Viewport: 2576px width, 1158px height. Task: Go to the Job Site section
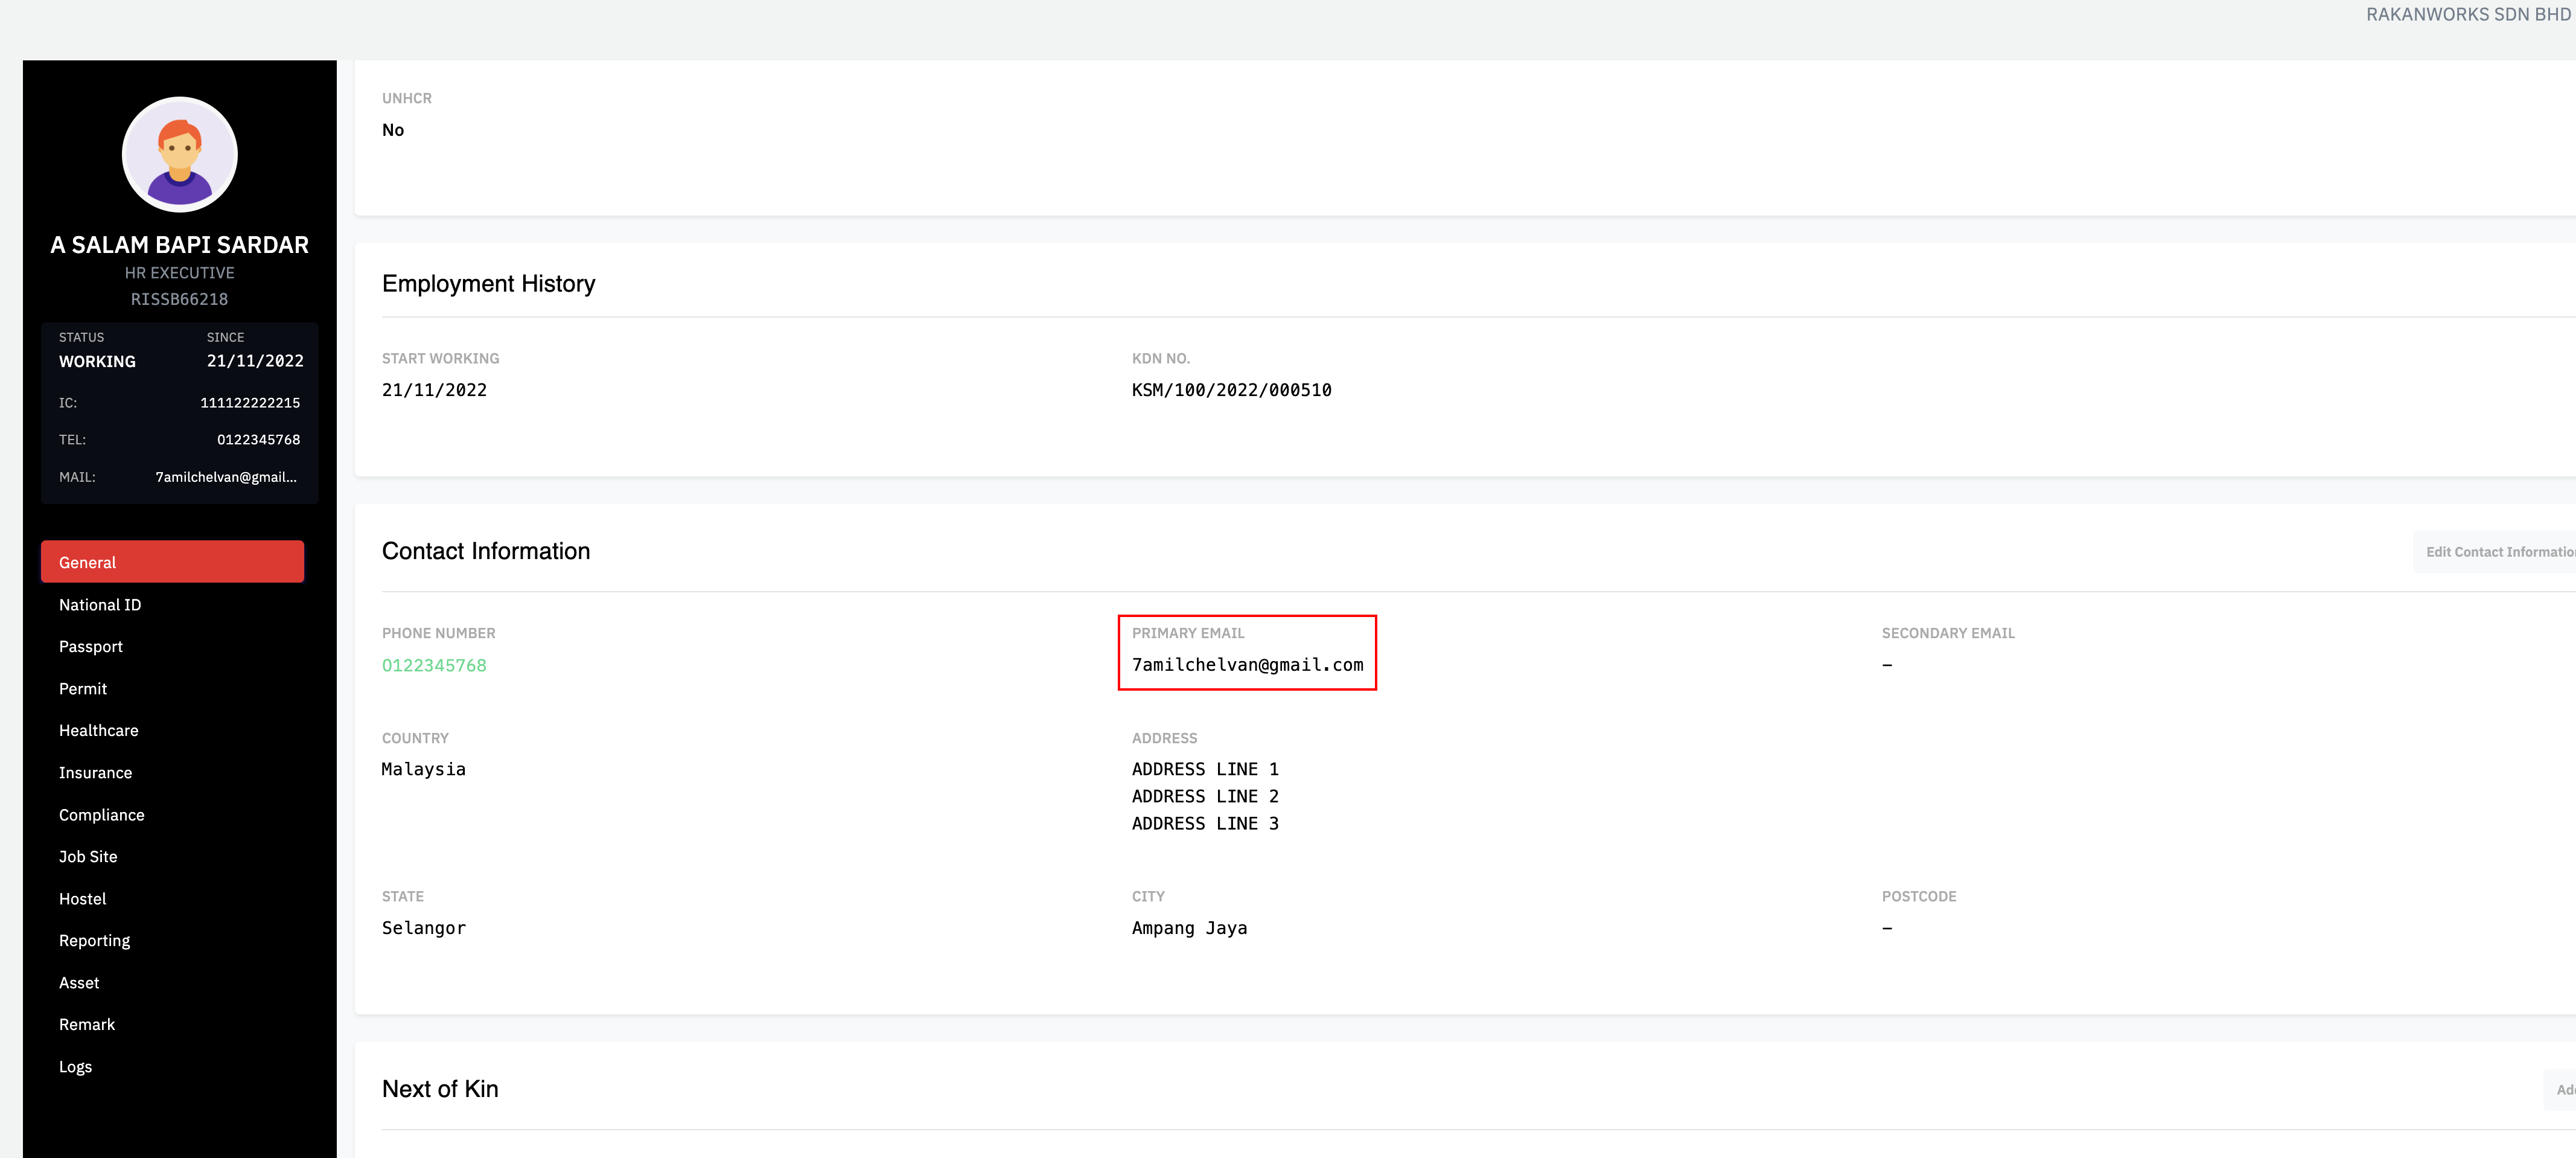click(x=88, y=857)
